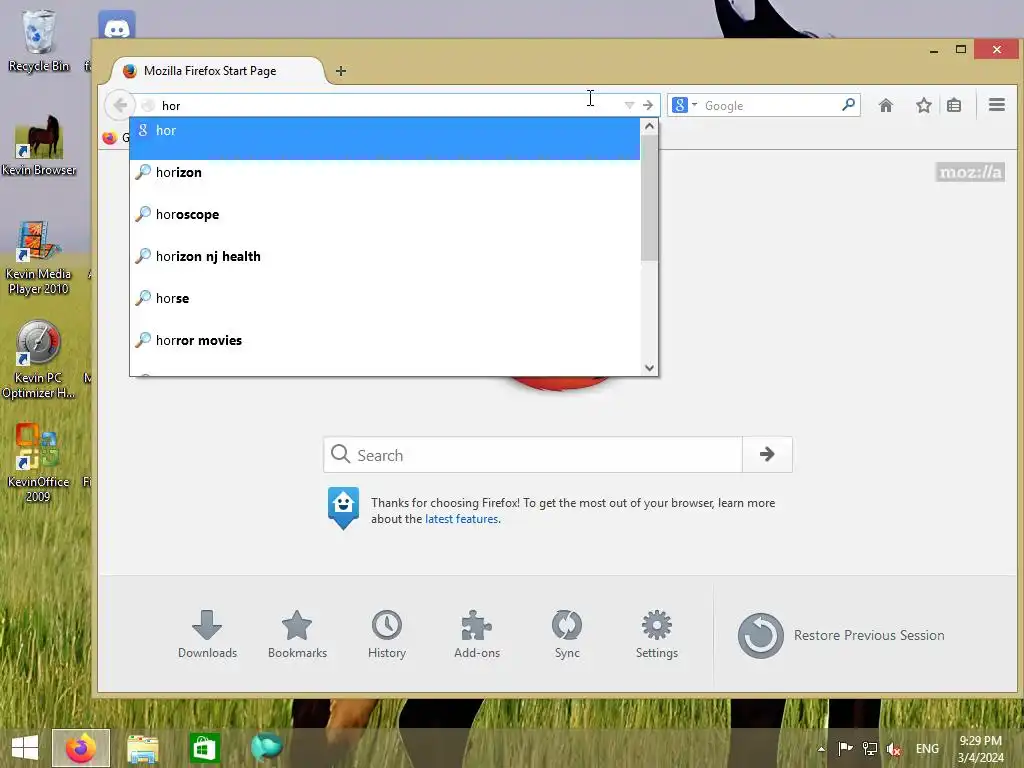Image resolution: width=1024 pixels, height=768 pixels.
Task: Open Kevin Media Player 2010 shortcut
Action: (39, 258)
